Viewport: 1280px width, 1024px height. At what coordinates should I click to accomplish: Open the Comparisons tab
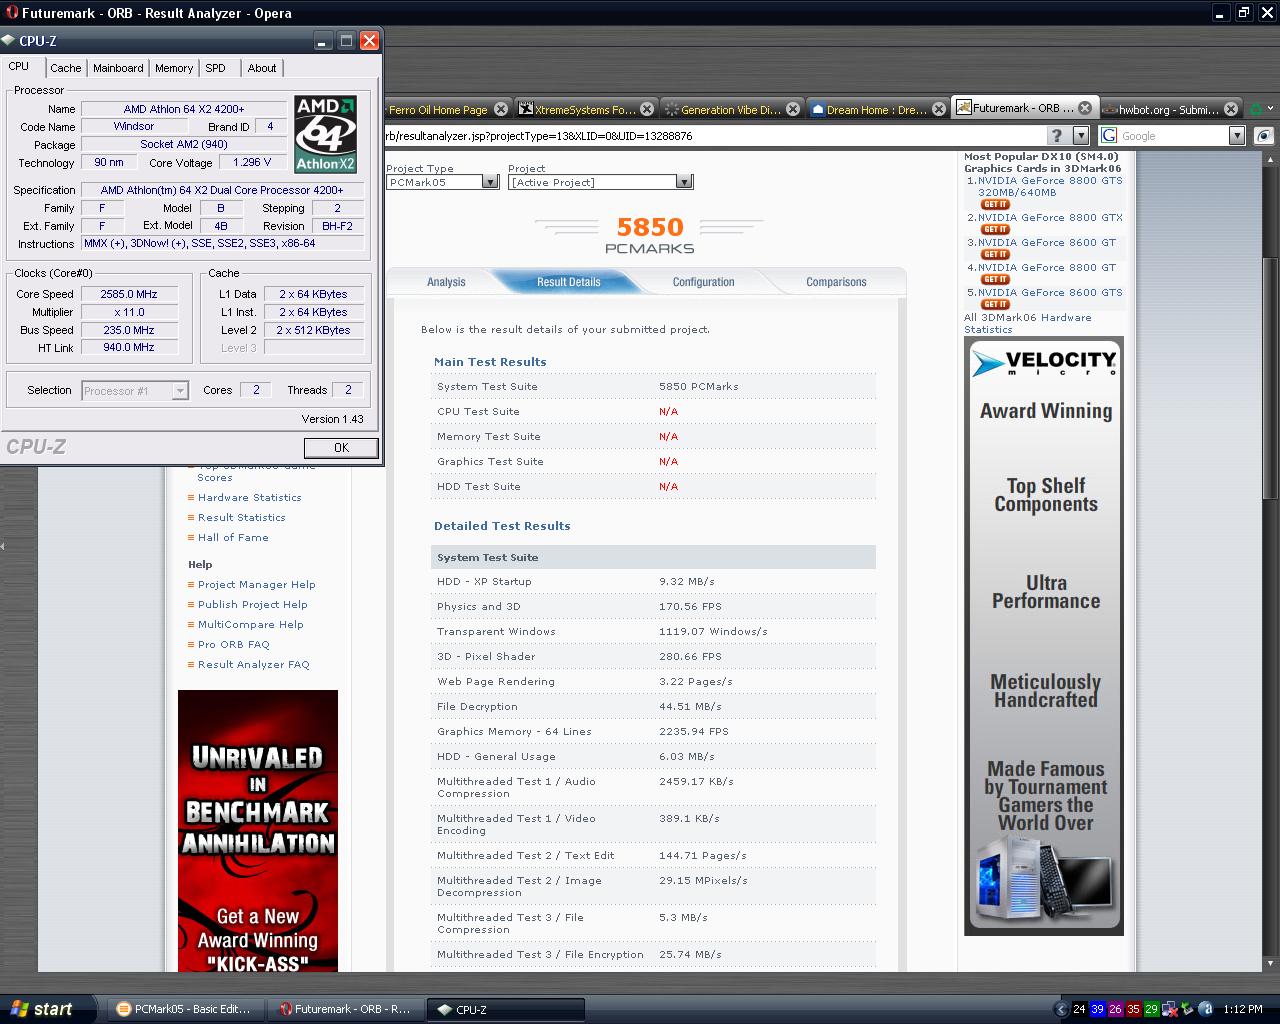tap(836, 282)
